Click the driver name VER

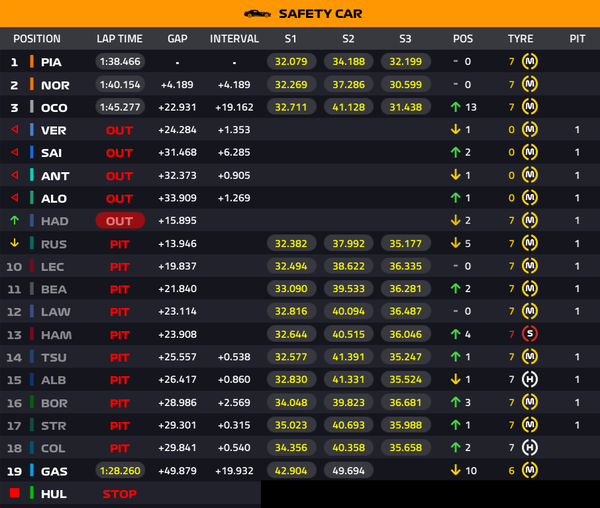point(54,130)
